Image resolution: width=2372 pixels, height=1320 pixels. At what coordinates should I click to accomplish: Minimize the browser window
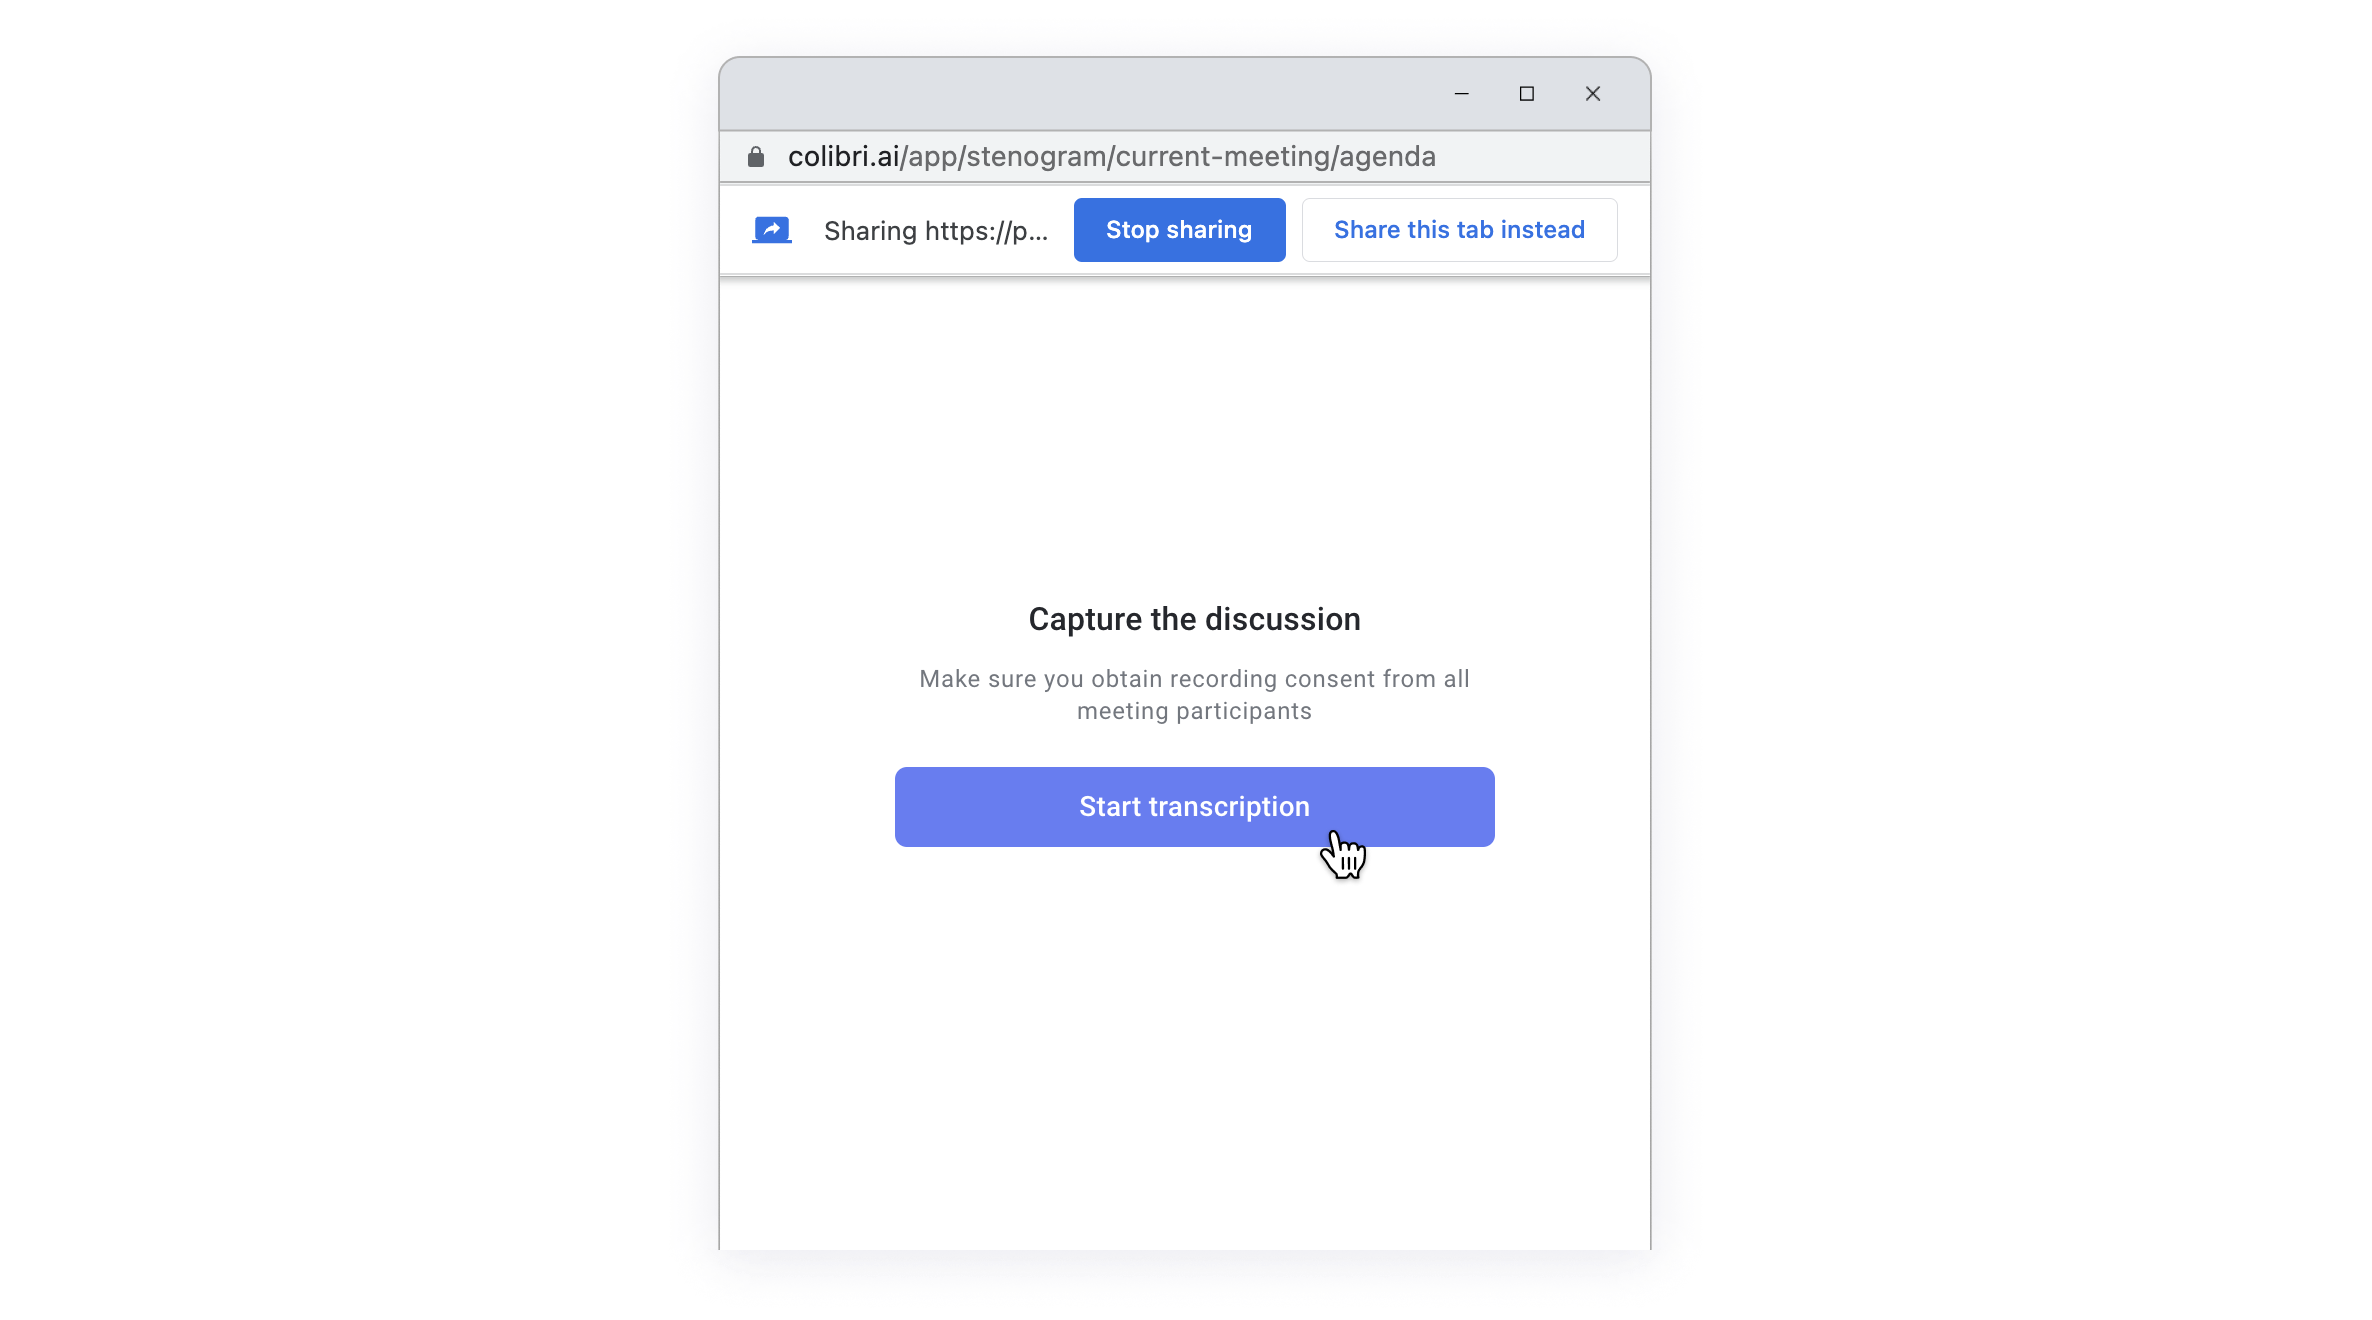pyautogui.click(x=1461, y=94)
